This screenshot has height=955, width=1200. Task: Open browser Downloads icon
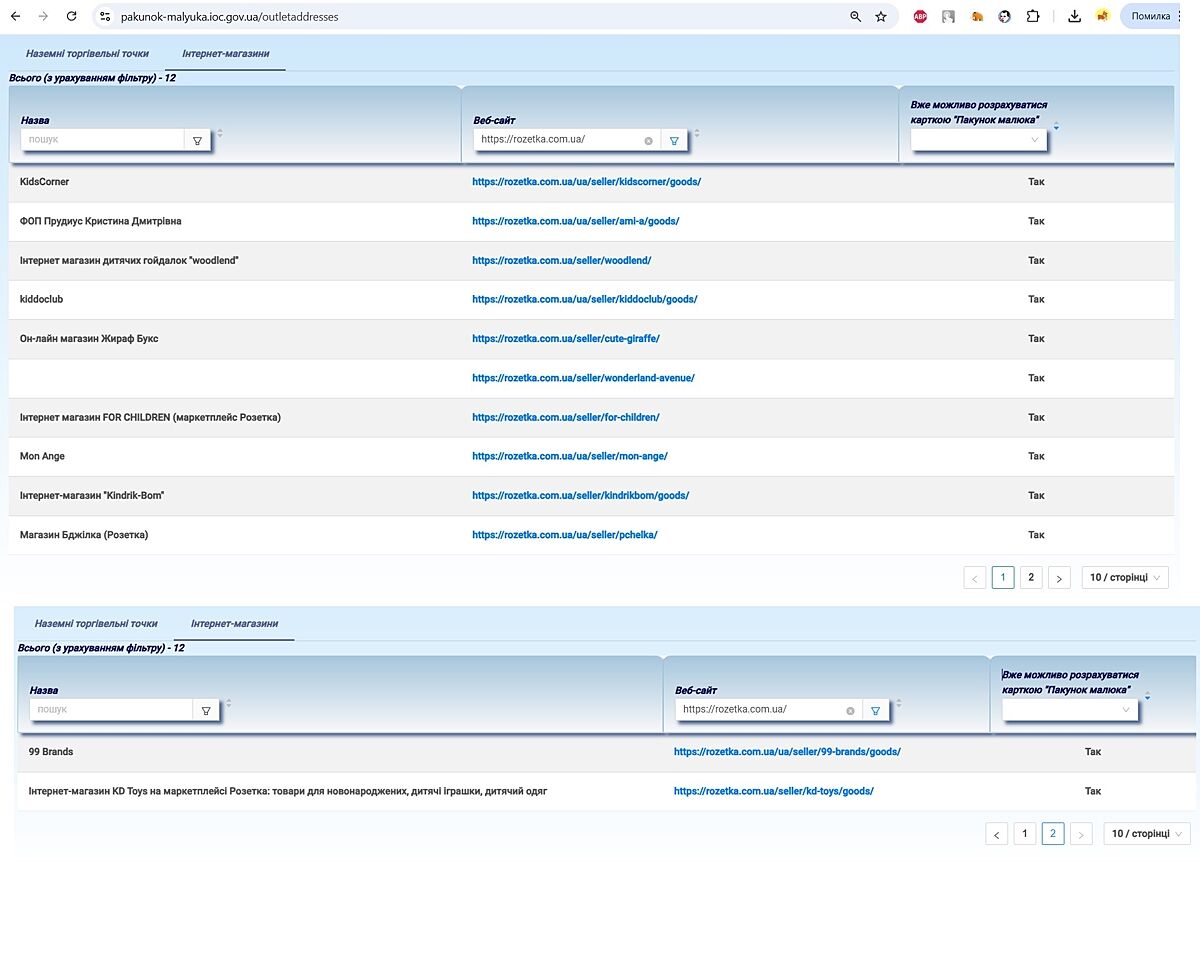point(1075,16)
